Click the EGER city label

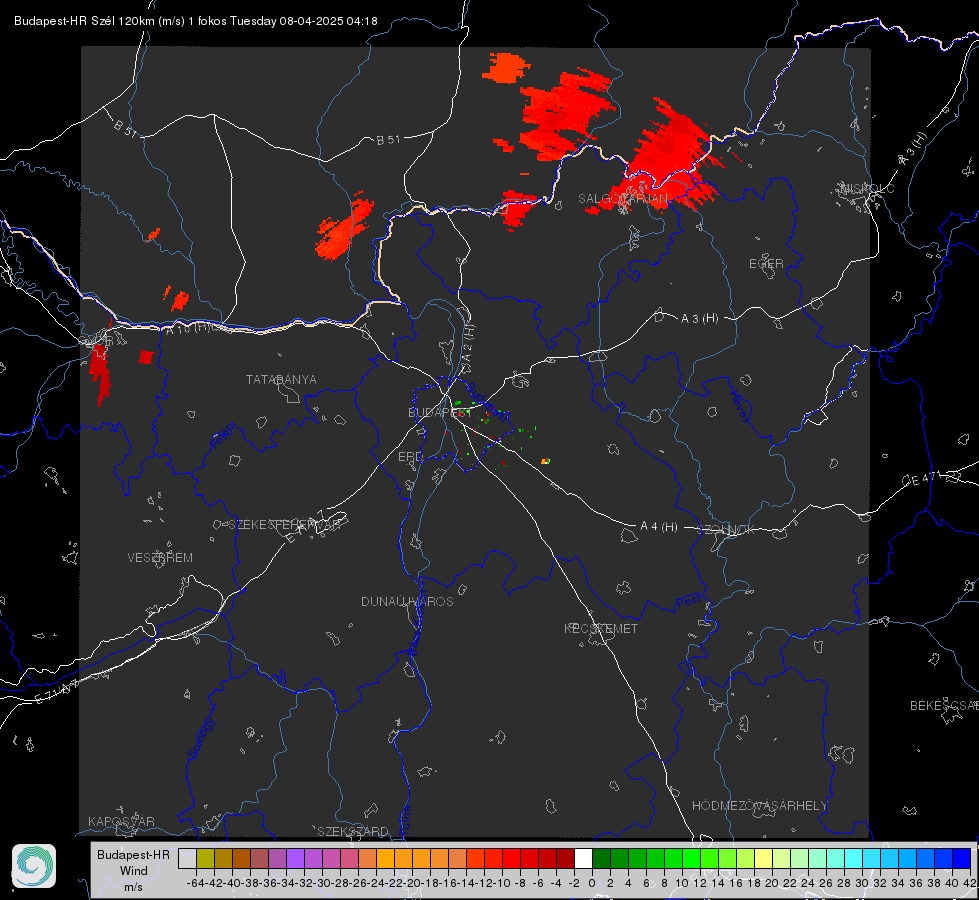coord(766,264)
